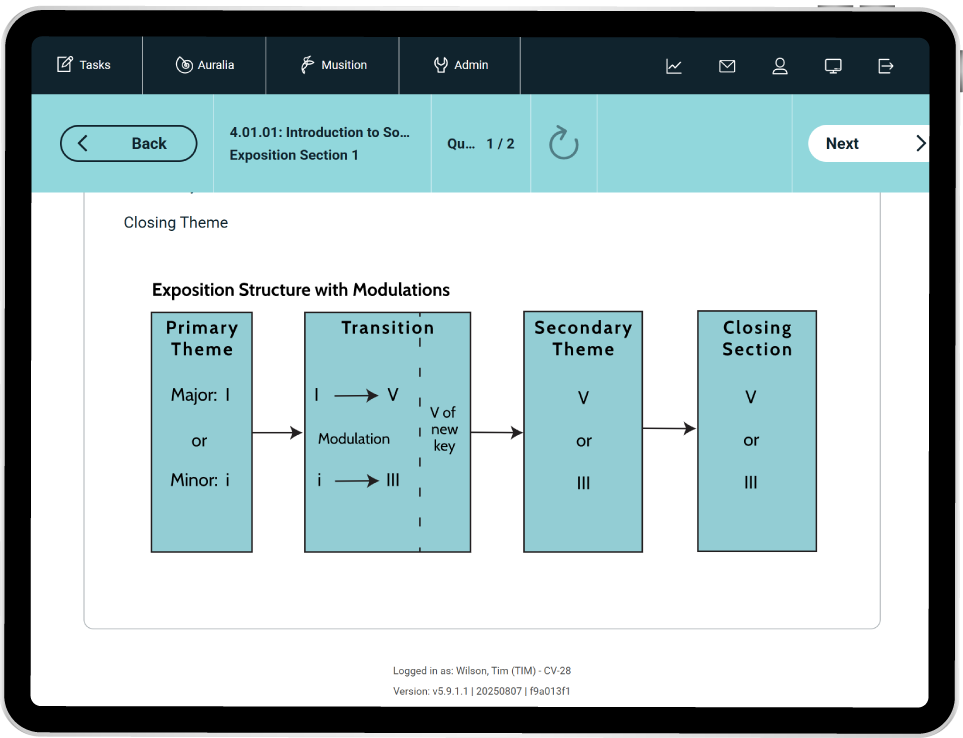Image resolution: width=963 pixels, height=738 pixels.
Task: Click the question counter 1 / 2
Action: tap(499, 144)
